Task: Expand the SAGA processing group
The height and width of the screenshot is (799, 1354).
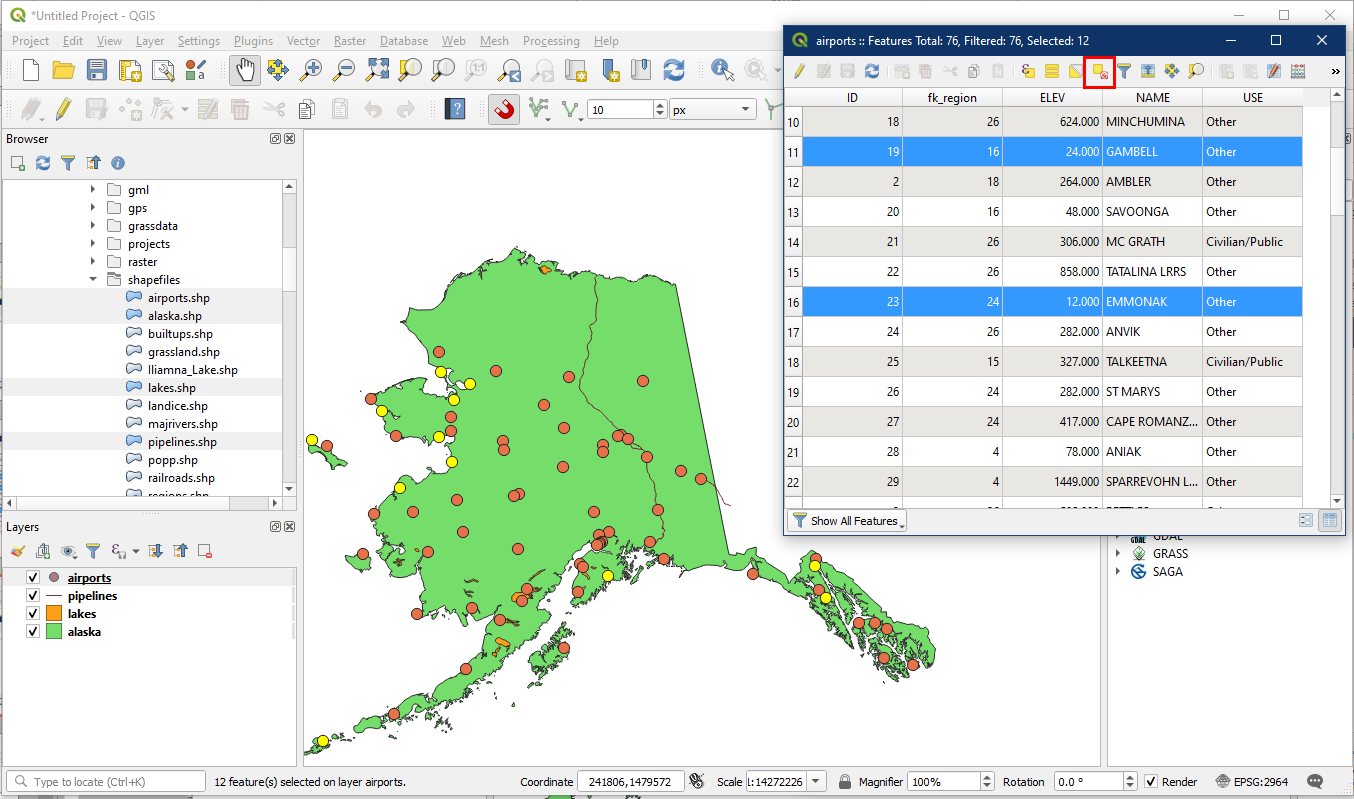Action: point(1117,572)
